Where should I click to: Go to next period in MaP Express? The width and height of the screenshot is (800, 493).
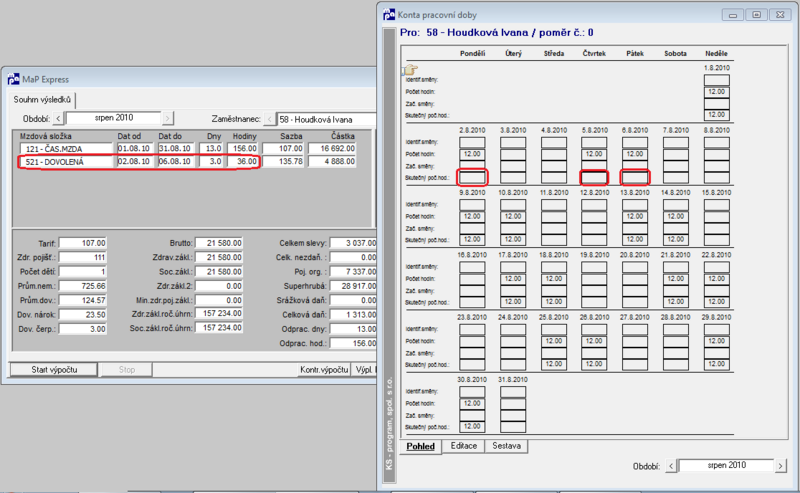click(167, 118)
